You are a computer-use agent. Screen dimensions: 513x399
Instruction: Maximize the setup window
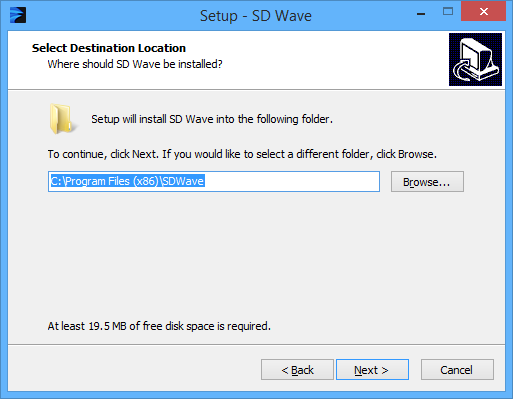coord(448,12)
